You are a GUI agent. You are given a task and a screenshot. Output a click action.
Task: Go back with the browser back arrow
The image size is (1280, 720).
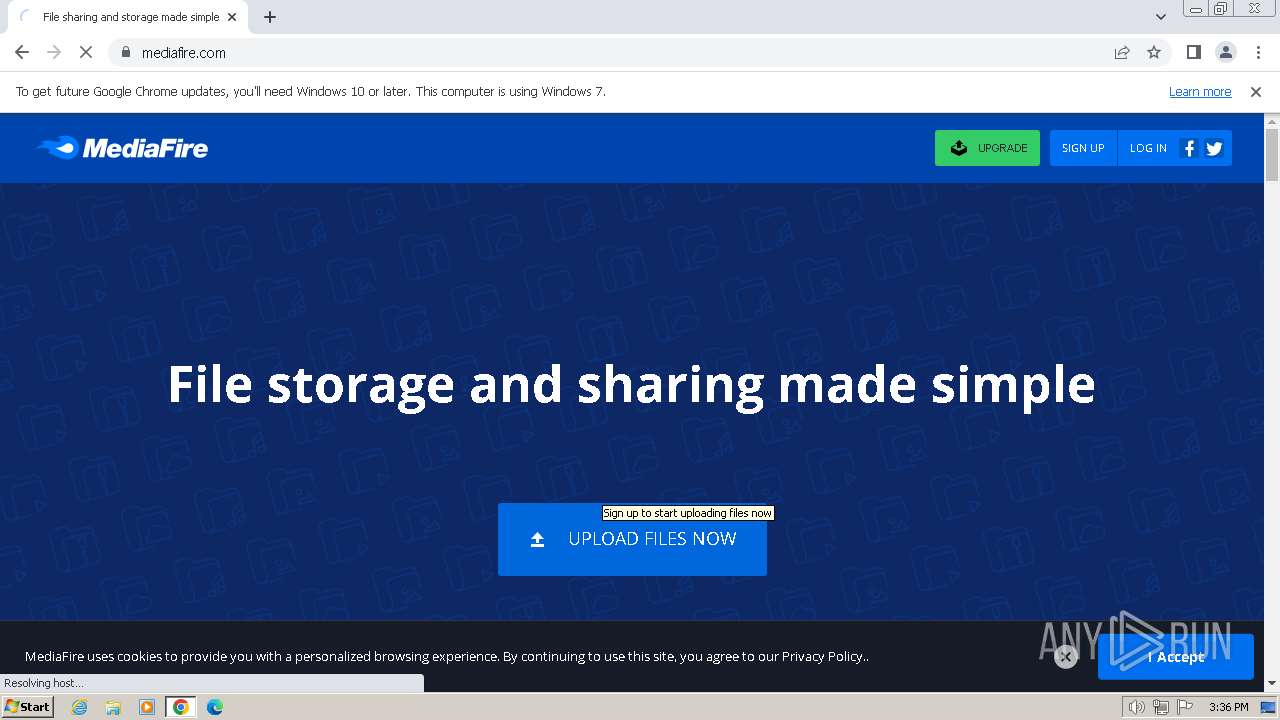pos(22,52)
